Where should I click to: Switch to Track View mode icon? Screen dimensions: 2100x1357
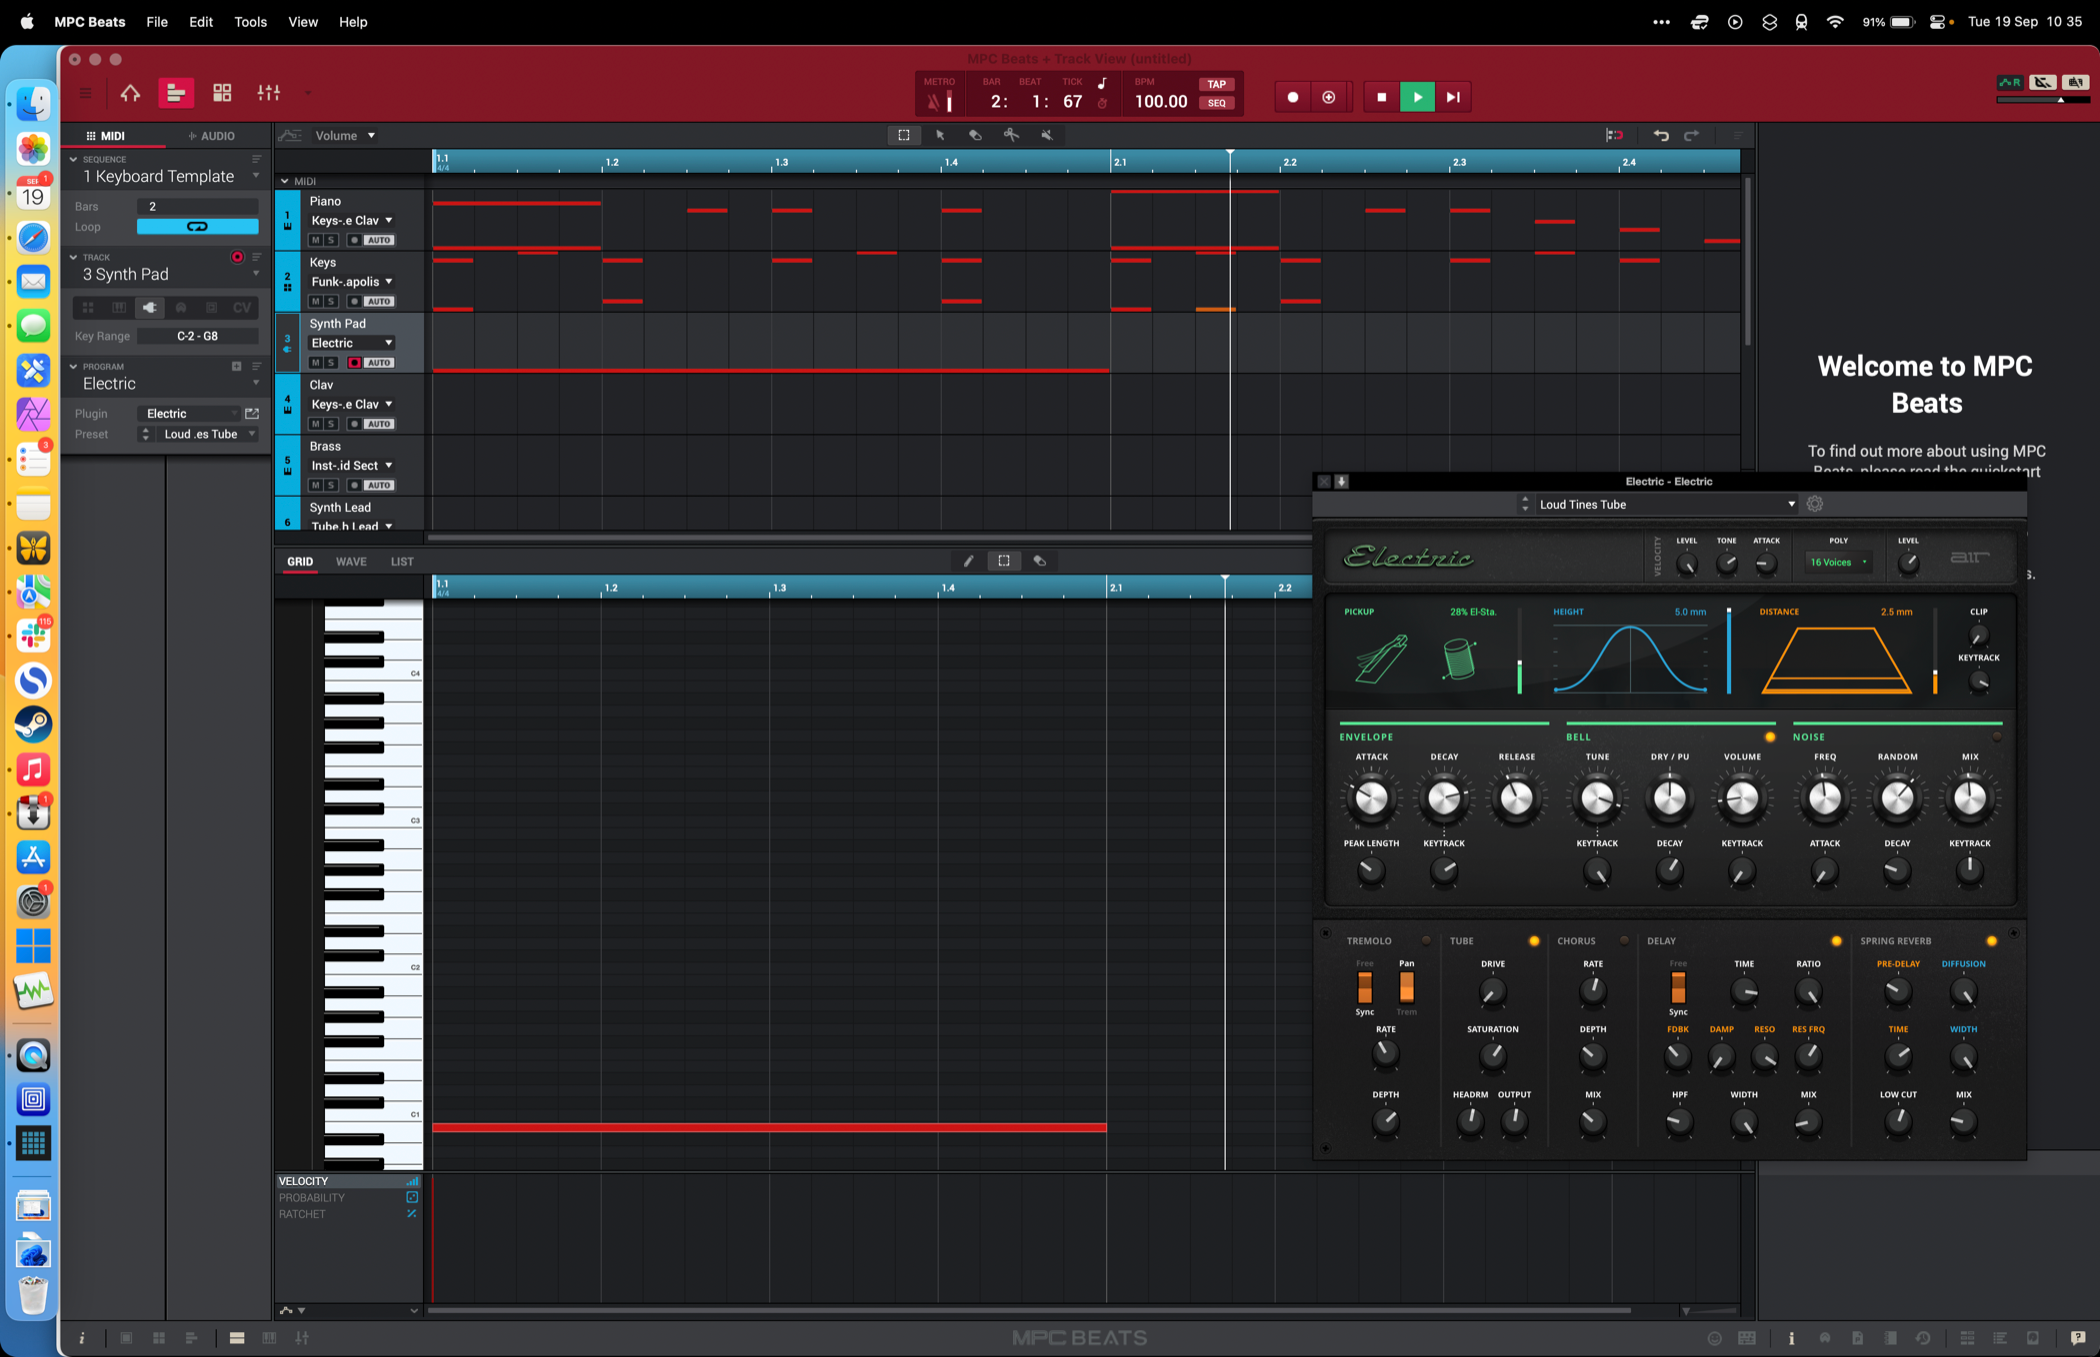point(175,93)
